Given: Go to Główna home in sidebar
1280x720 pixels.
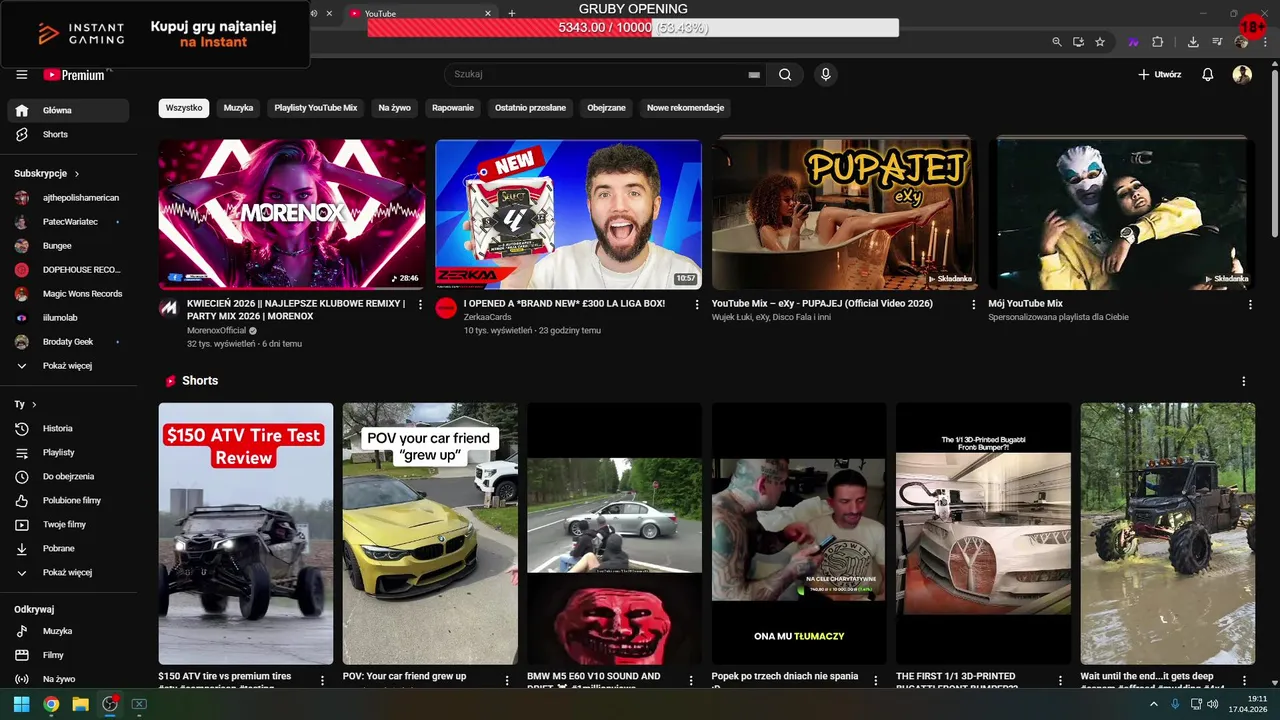Looking at the screenshot, I should pyautogui.click(x=68, y=110).
